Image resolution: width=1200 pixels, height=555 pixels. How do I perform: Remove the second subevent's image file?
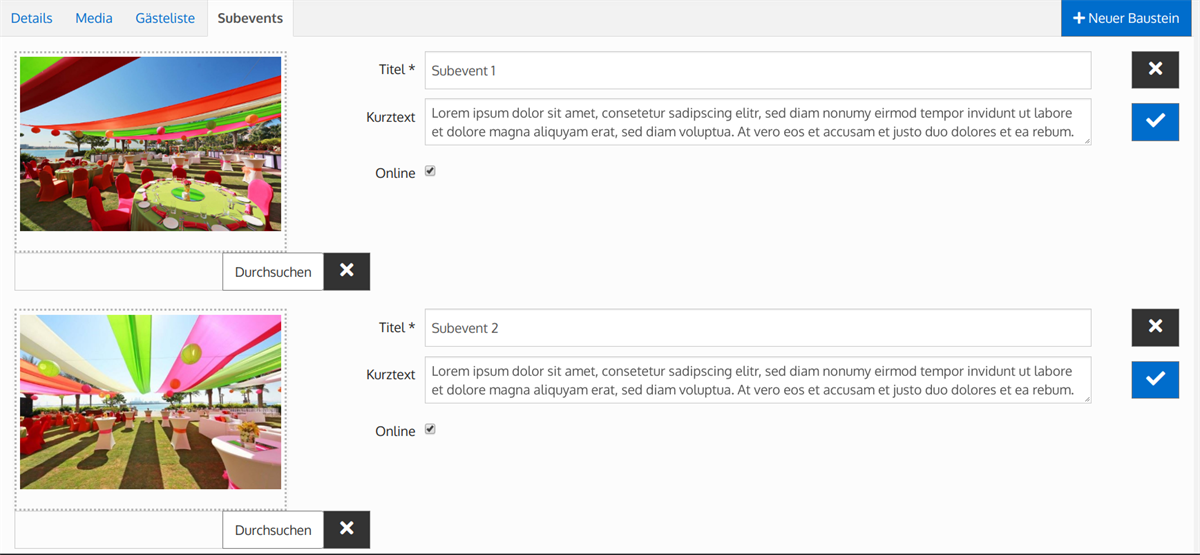pos(346,529)
